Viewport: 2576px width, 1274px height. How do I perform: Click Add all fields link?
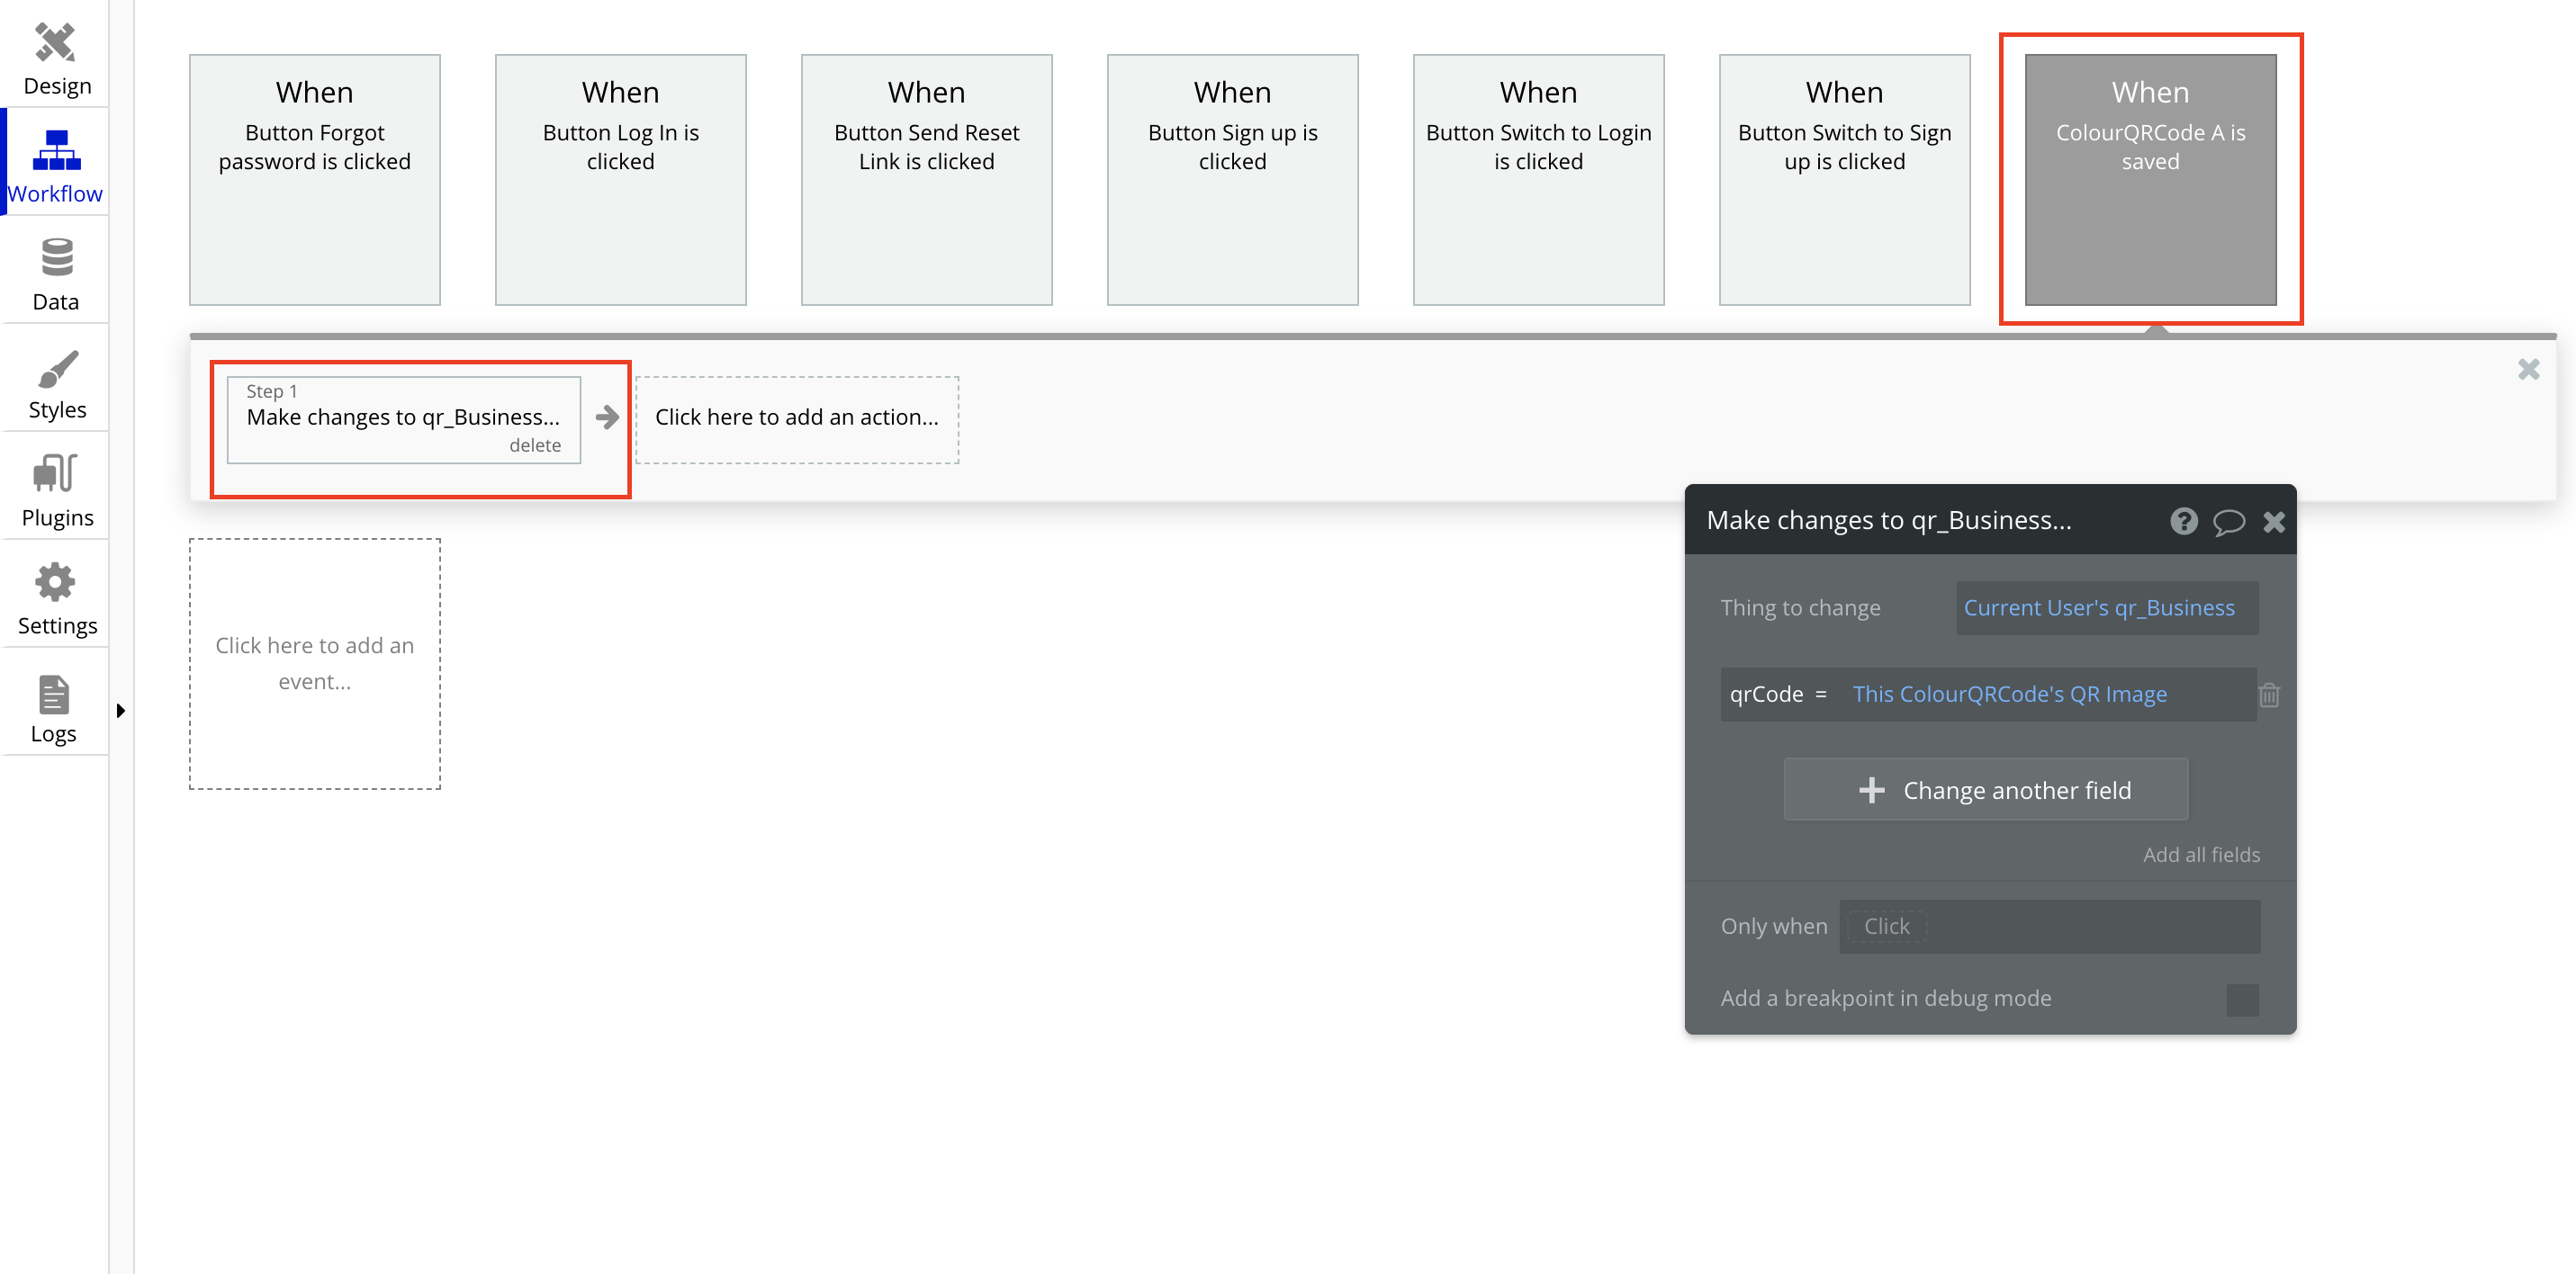tap(2200, 854)
